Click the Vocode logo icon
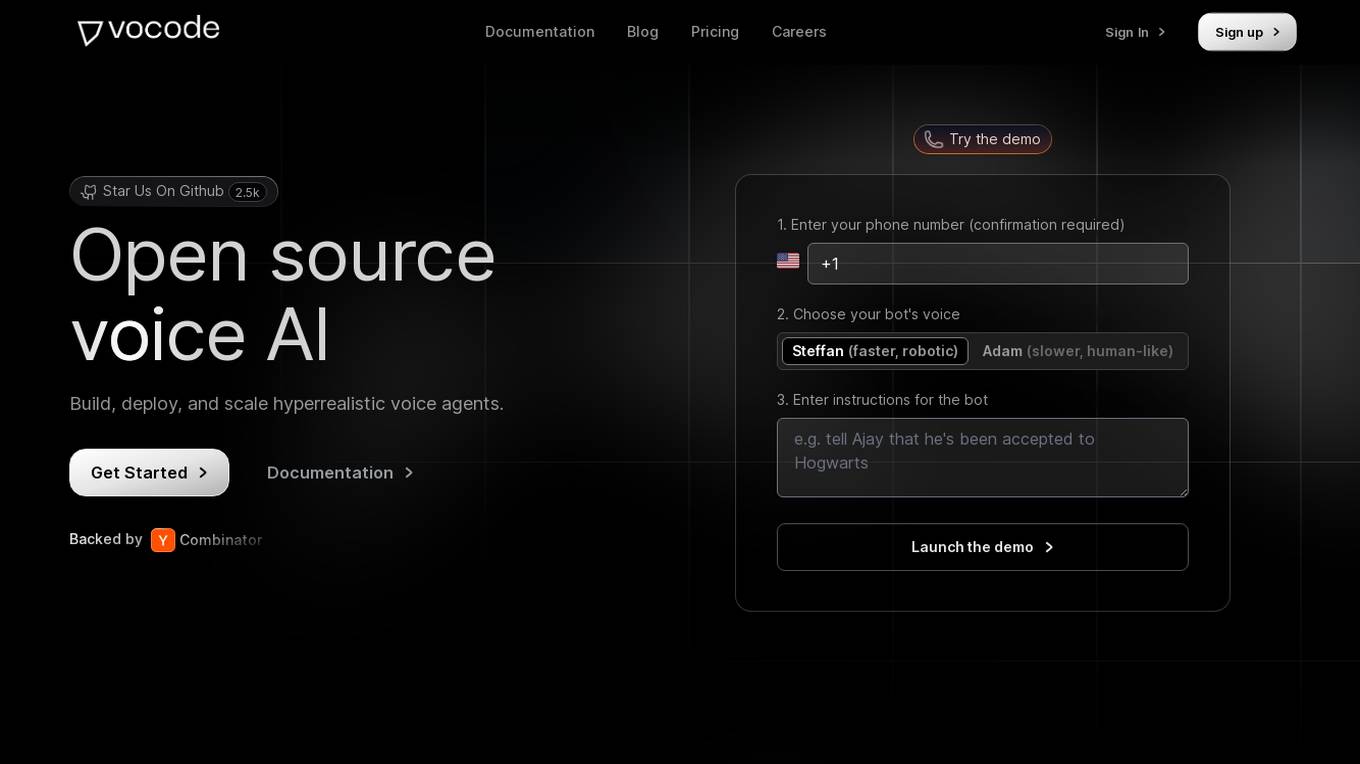The height and width of the screenshot is (764, 1360). pyautogui.click(x=90, y=32)
